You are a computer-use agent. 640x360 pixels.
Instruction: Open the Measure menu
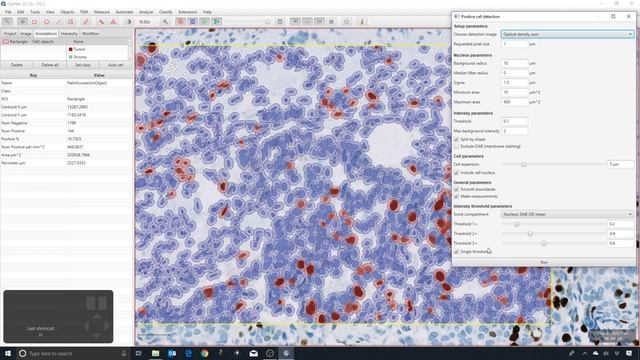(x=102, y=12)
